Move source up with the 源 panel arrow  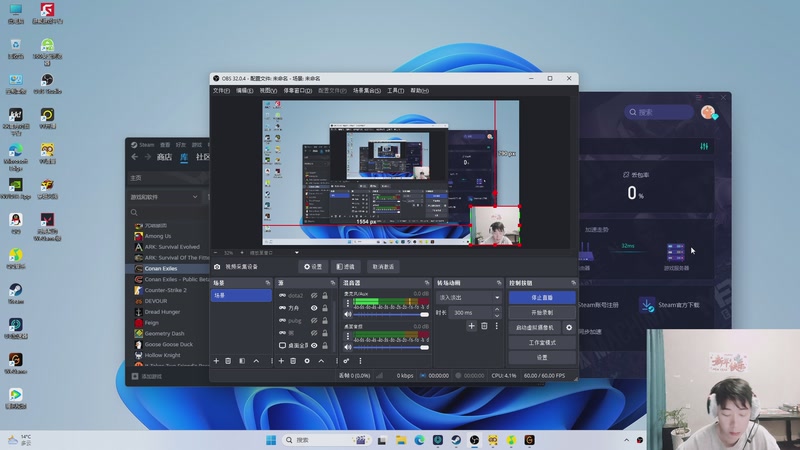coord(321,361)
